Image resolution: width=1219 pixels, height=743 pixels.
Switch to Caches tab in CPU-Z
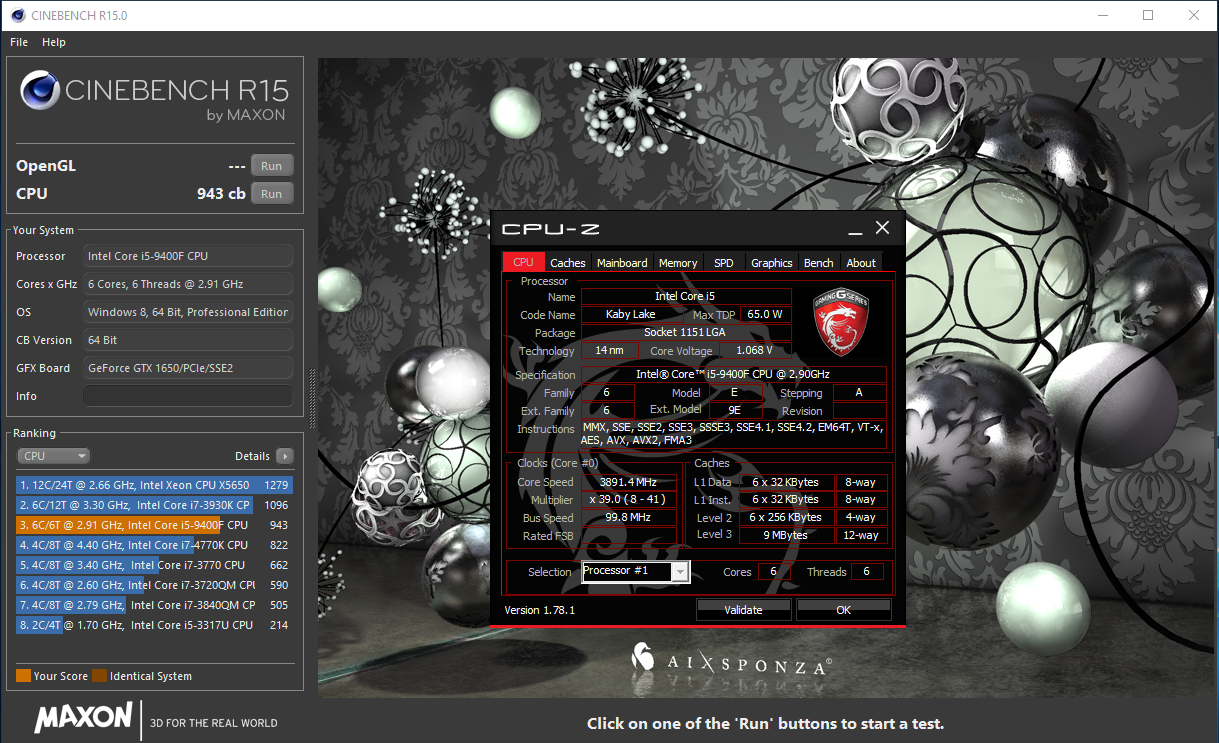pos(568,263)
